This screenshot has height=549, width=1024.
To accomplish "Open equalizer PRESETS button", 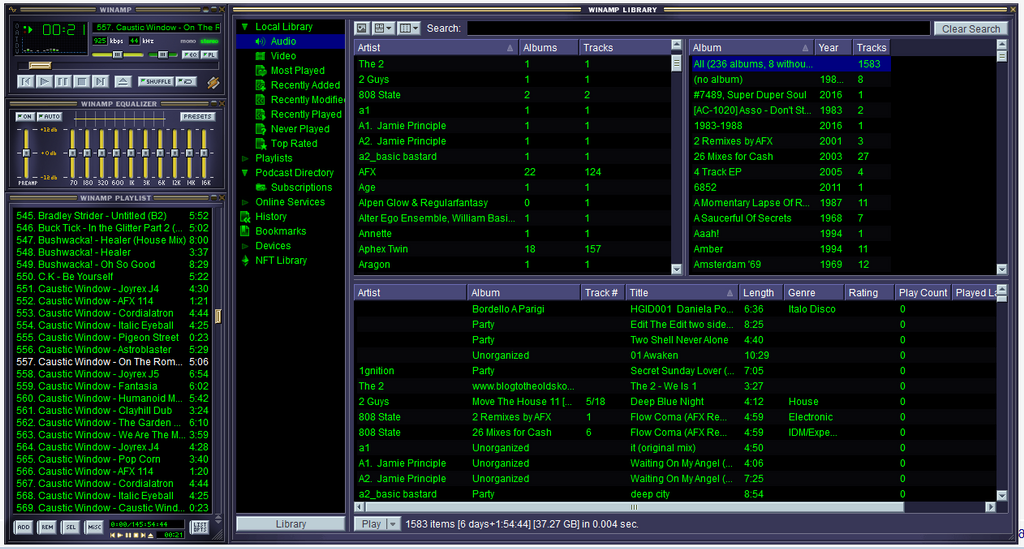I will [197, 117].
